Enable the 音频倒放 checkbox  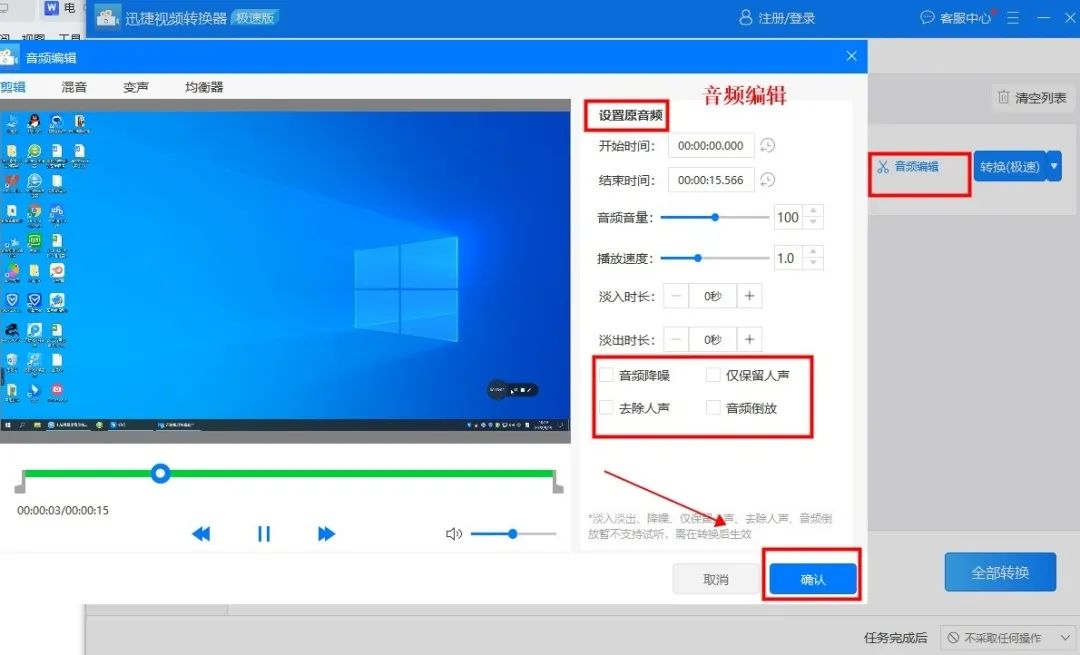[x=713, y=408]
